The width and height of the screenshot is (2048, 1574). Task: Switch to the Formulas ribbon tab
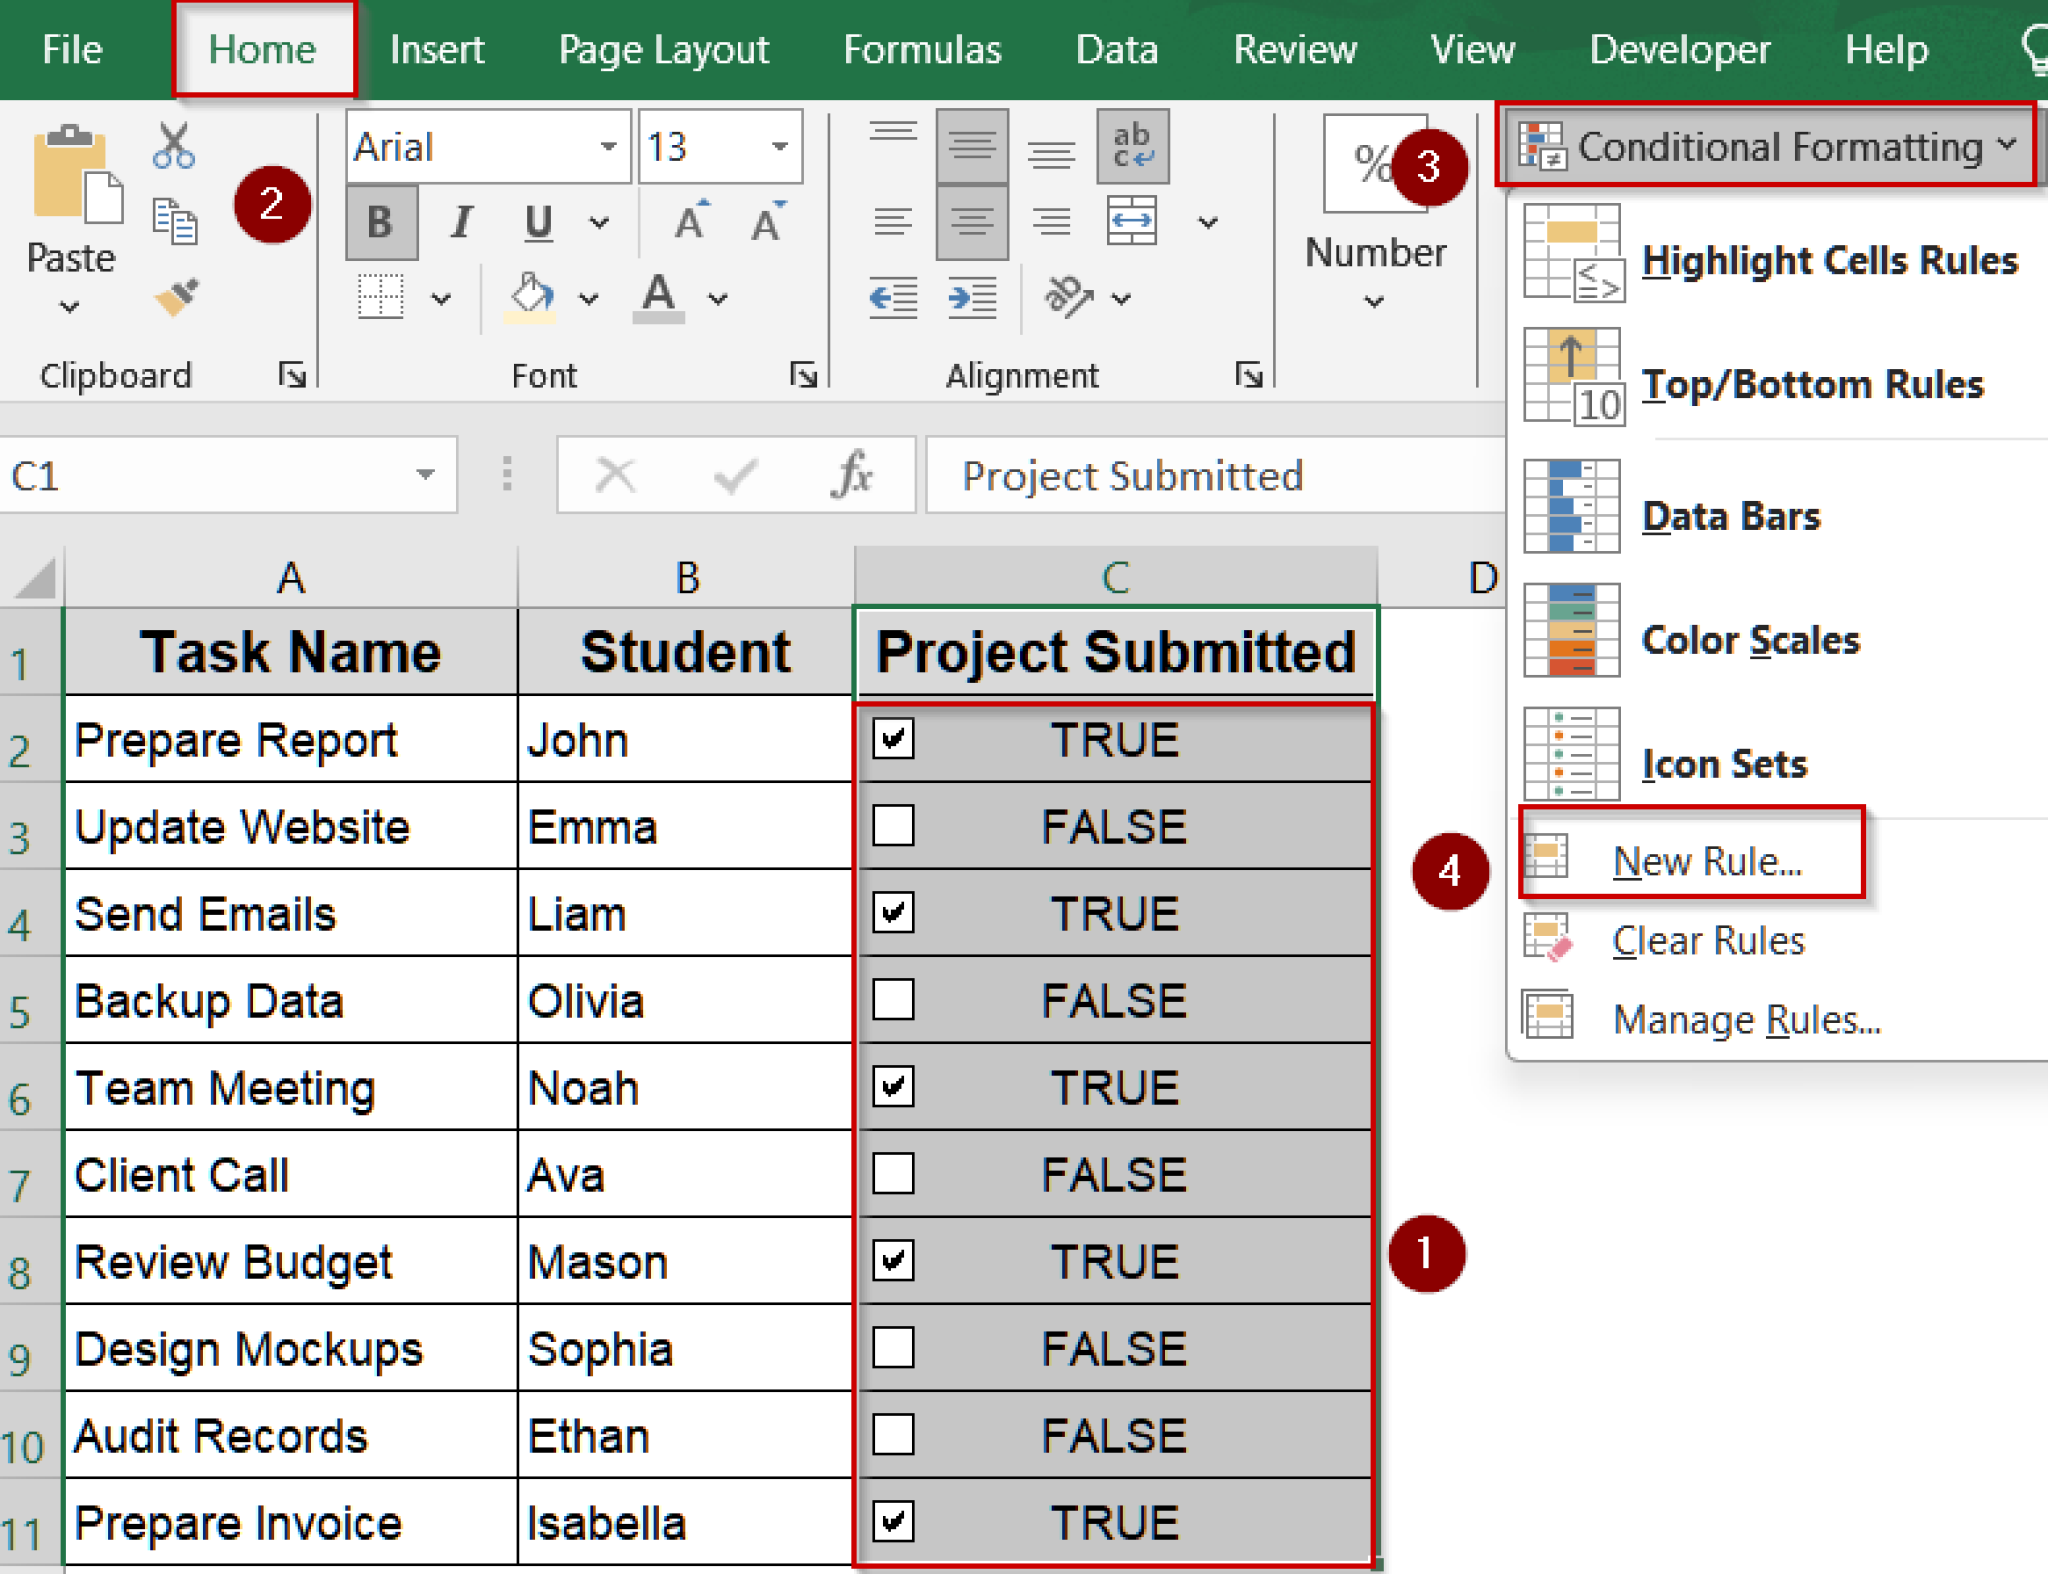pyautogui.click(x=921, y=49)
